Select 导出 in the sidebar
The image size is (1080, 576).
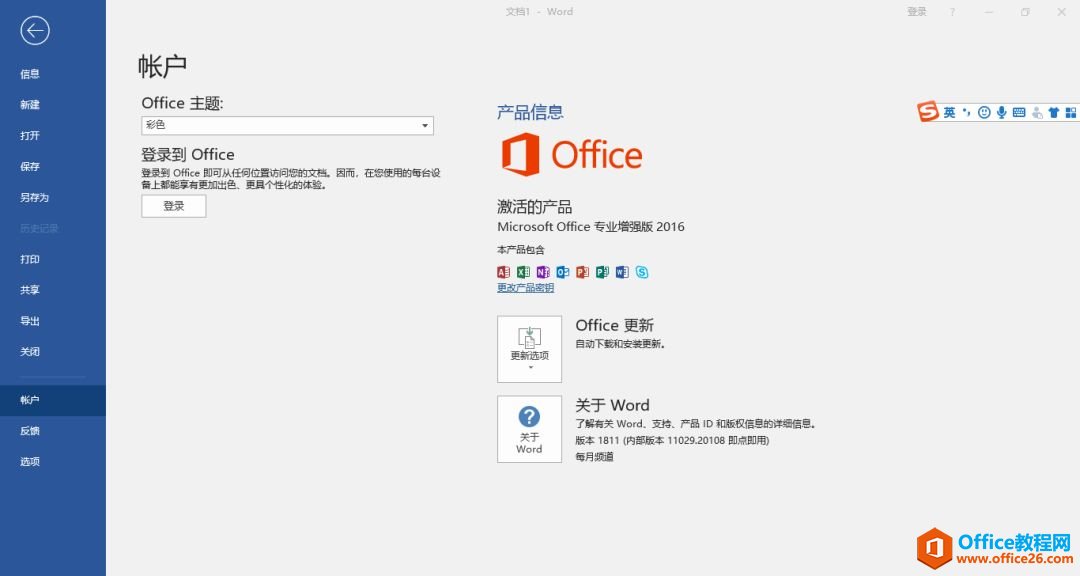[x=30, y=321]
